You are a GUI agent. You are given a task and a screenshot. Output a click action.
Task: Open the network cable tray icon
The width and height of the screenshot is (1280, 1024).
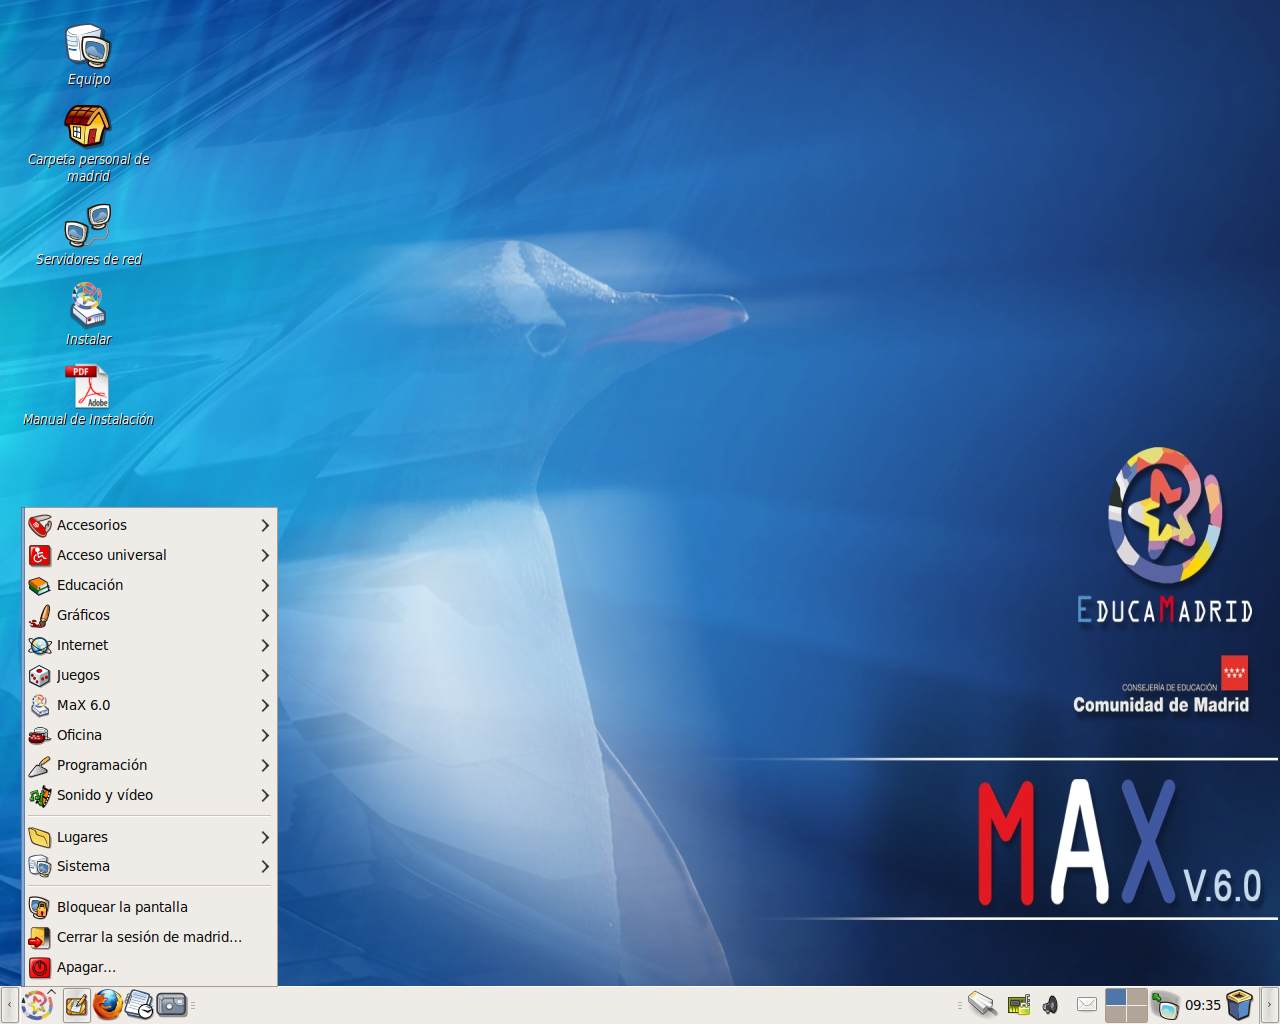(982, 1004)
